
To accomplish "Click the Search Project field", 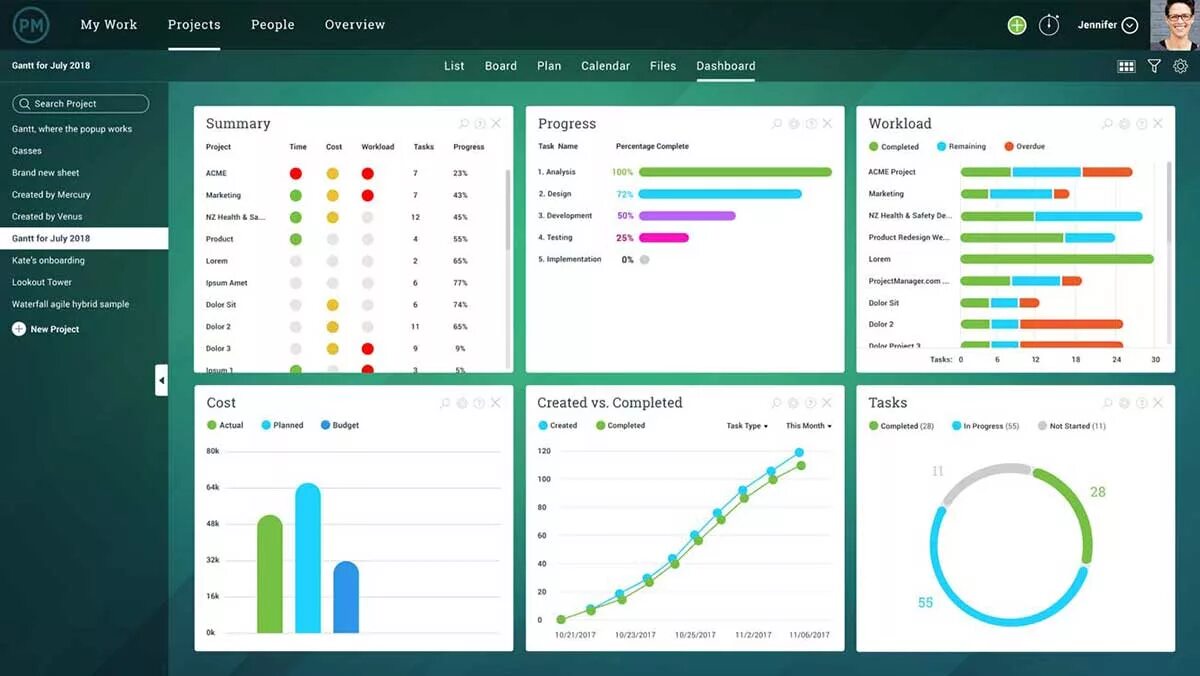I will [81, 104].
